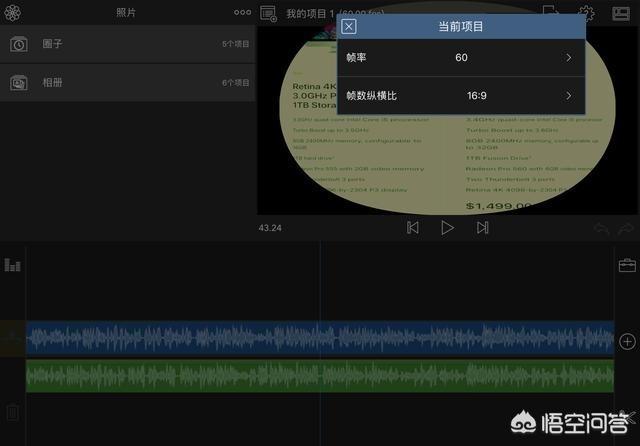The width and height of the screenshot is (640, 446).
Task: Open the 相册 albums row
Action: [x=127, y=82]
